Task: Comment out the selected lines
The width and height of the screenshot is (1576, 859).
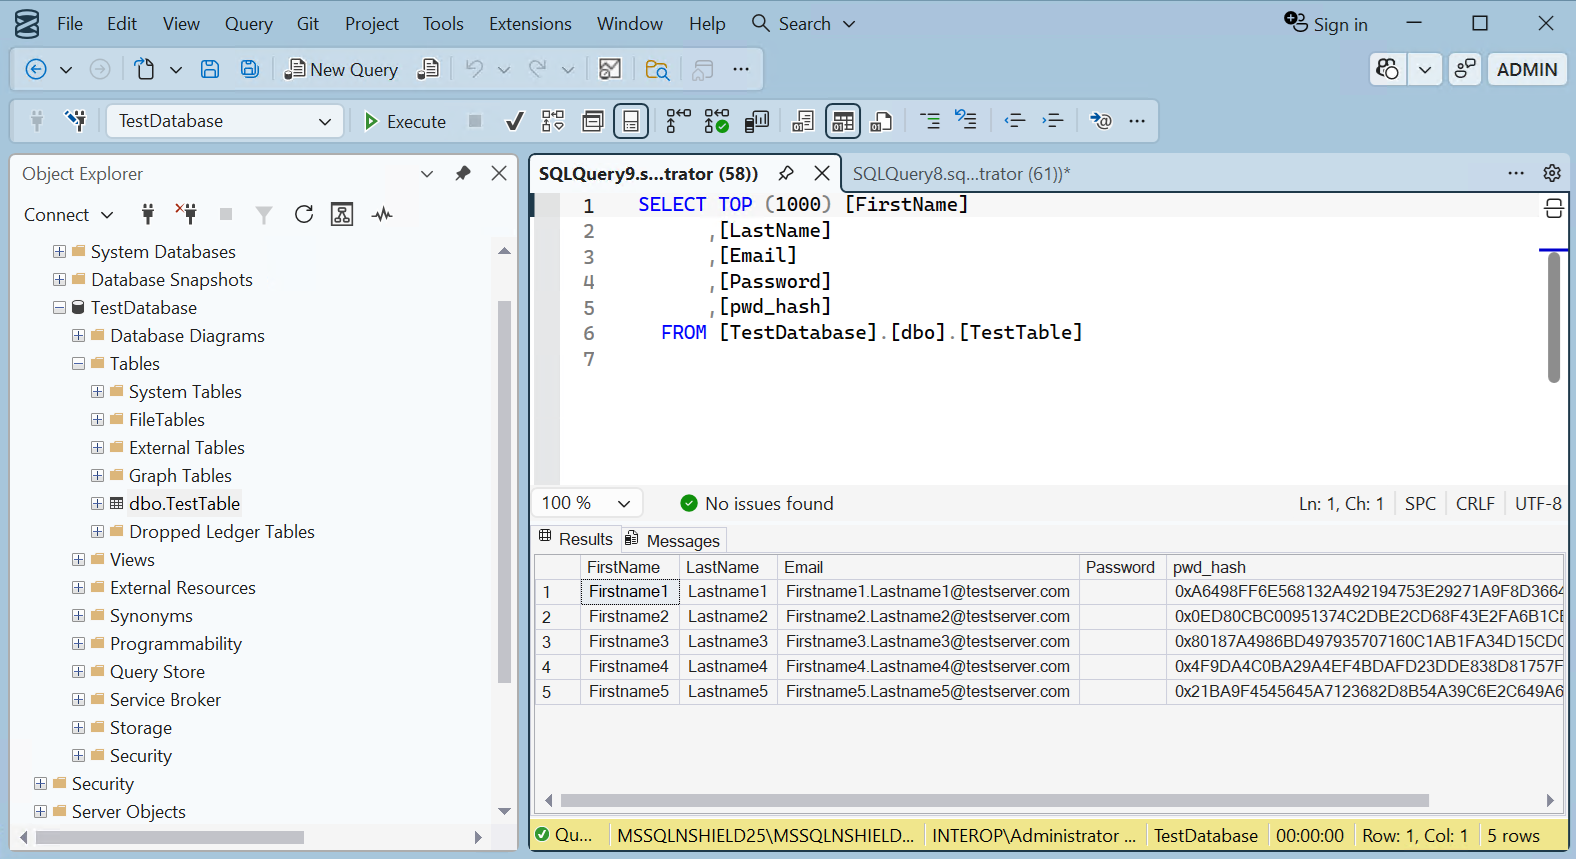Action: tap(929, 121)
